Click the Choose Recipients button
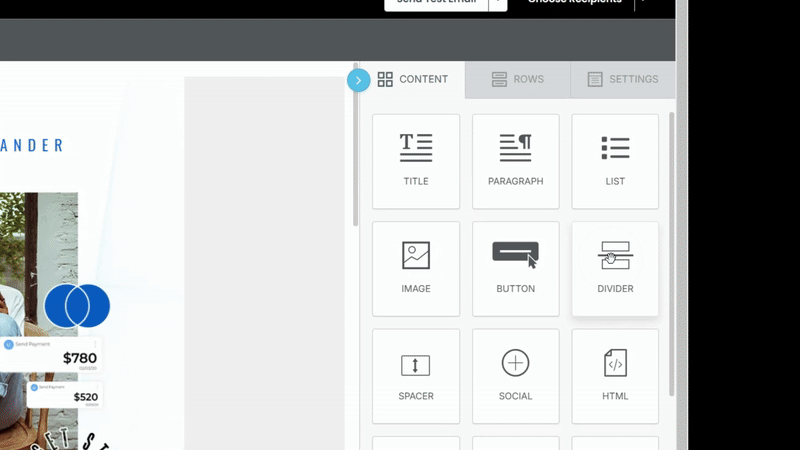Screen dimensions: 800x450 [x=574, y=3]
